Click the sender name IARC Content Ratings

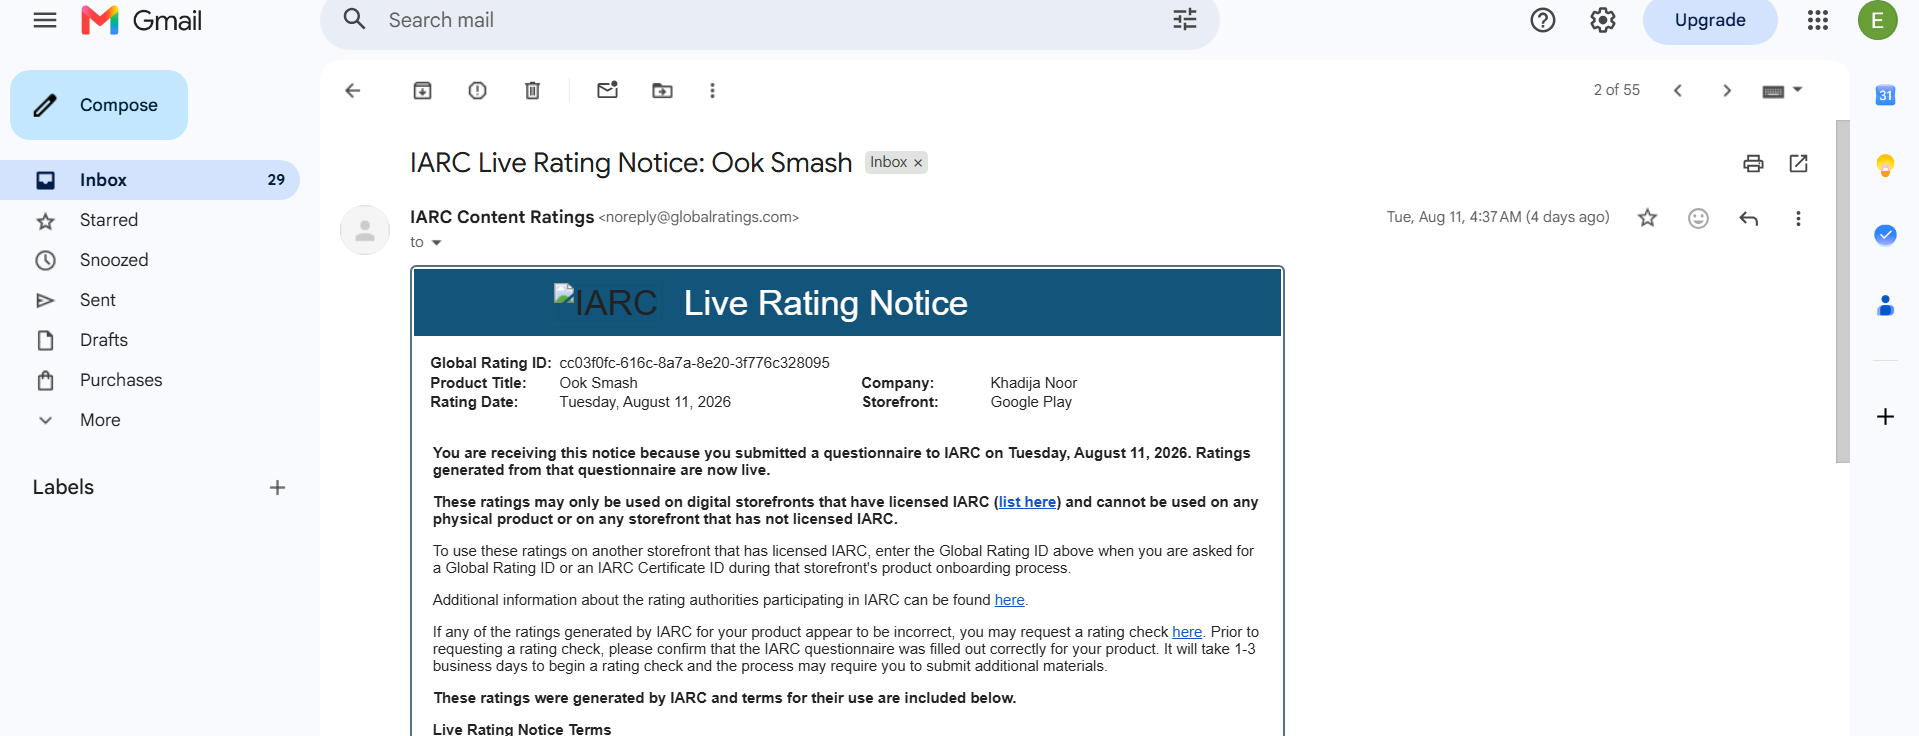tap(502, 217)
